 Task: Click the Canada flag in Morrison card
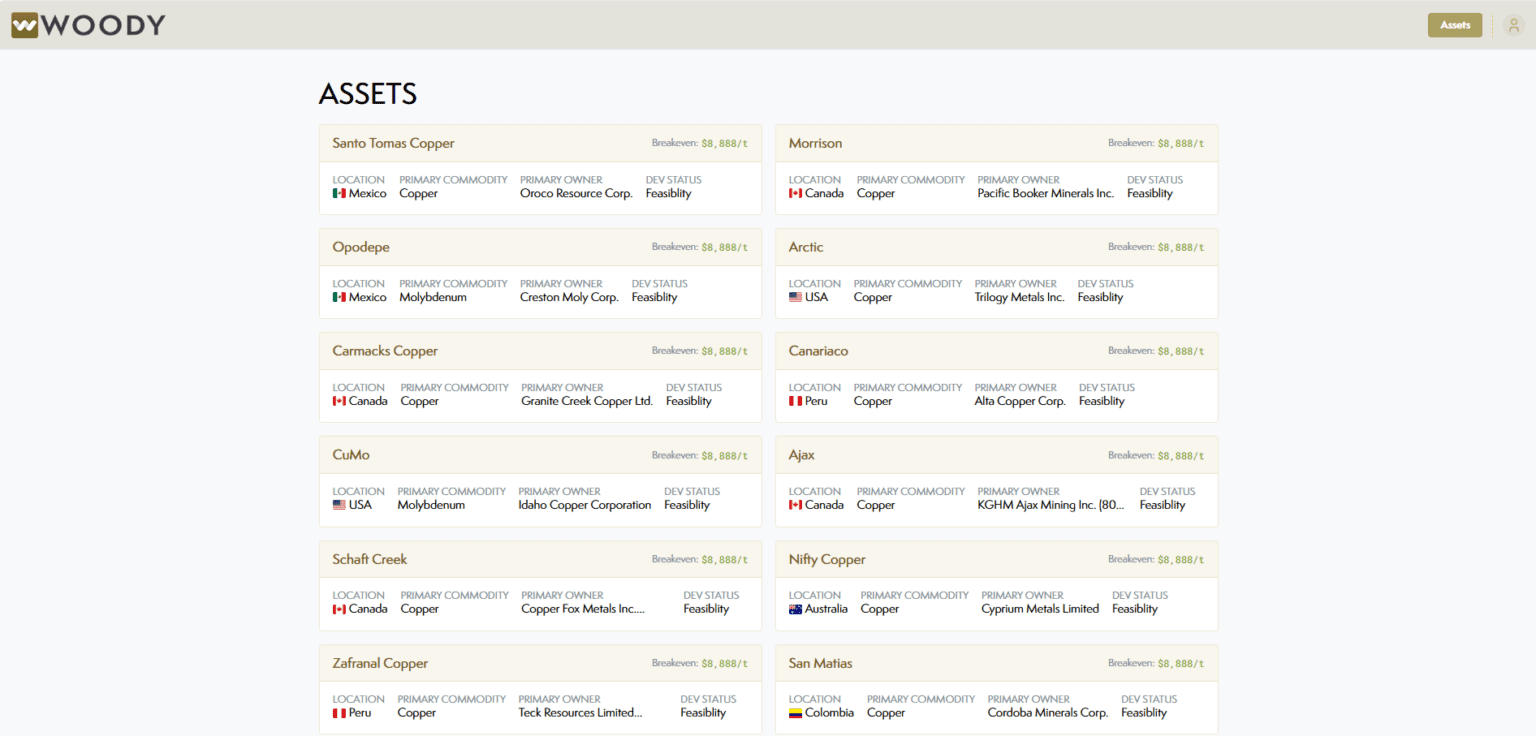click(795, 194)
